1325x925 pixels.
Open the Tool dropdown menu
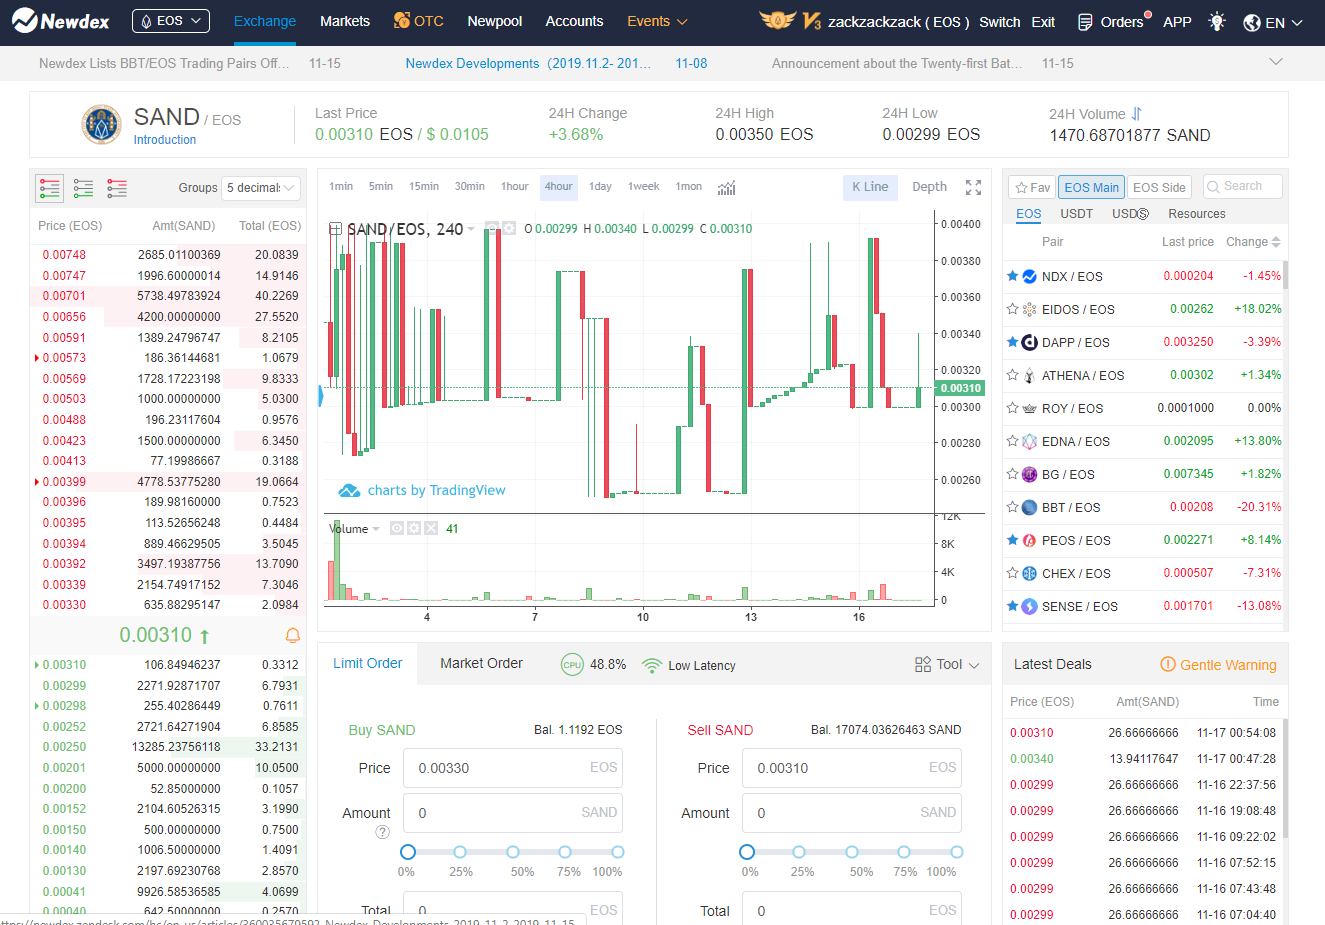tap(947, 664)
